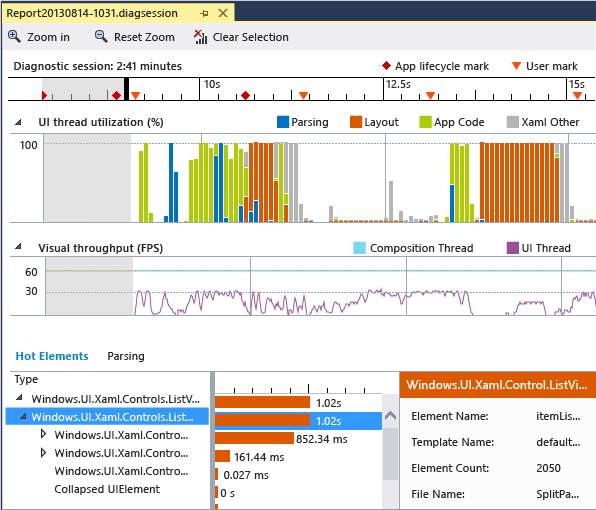Viewport: 596px width, 510px height.
Task: Select the Windows.UI.Xaml.Contro... row with 0.027 ms
Action: point(107,471)
